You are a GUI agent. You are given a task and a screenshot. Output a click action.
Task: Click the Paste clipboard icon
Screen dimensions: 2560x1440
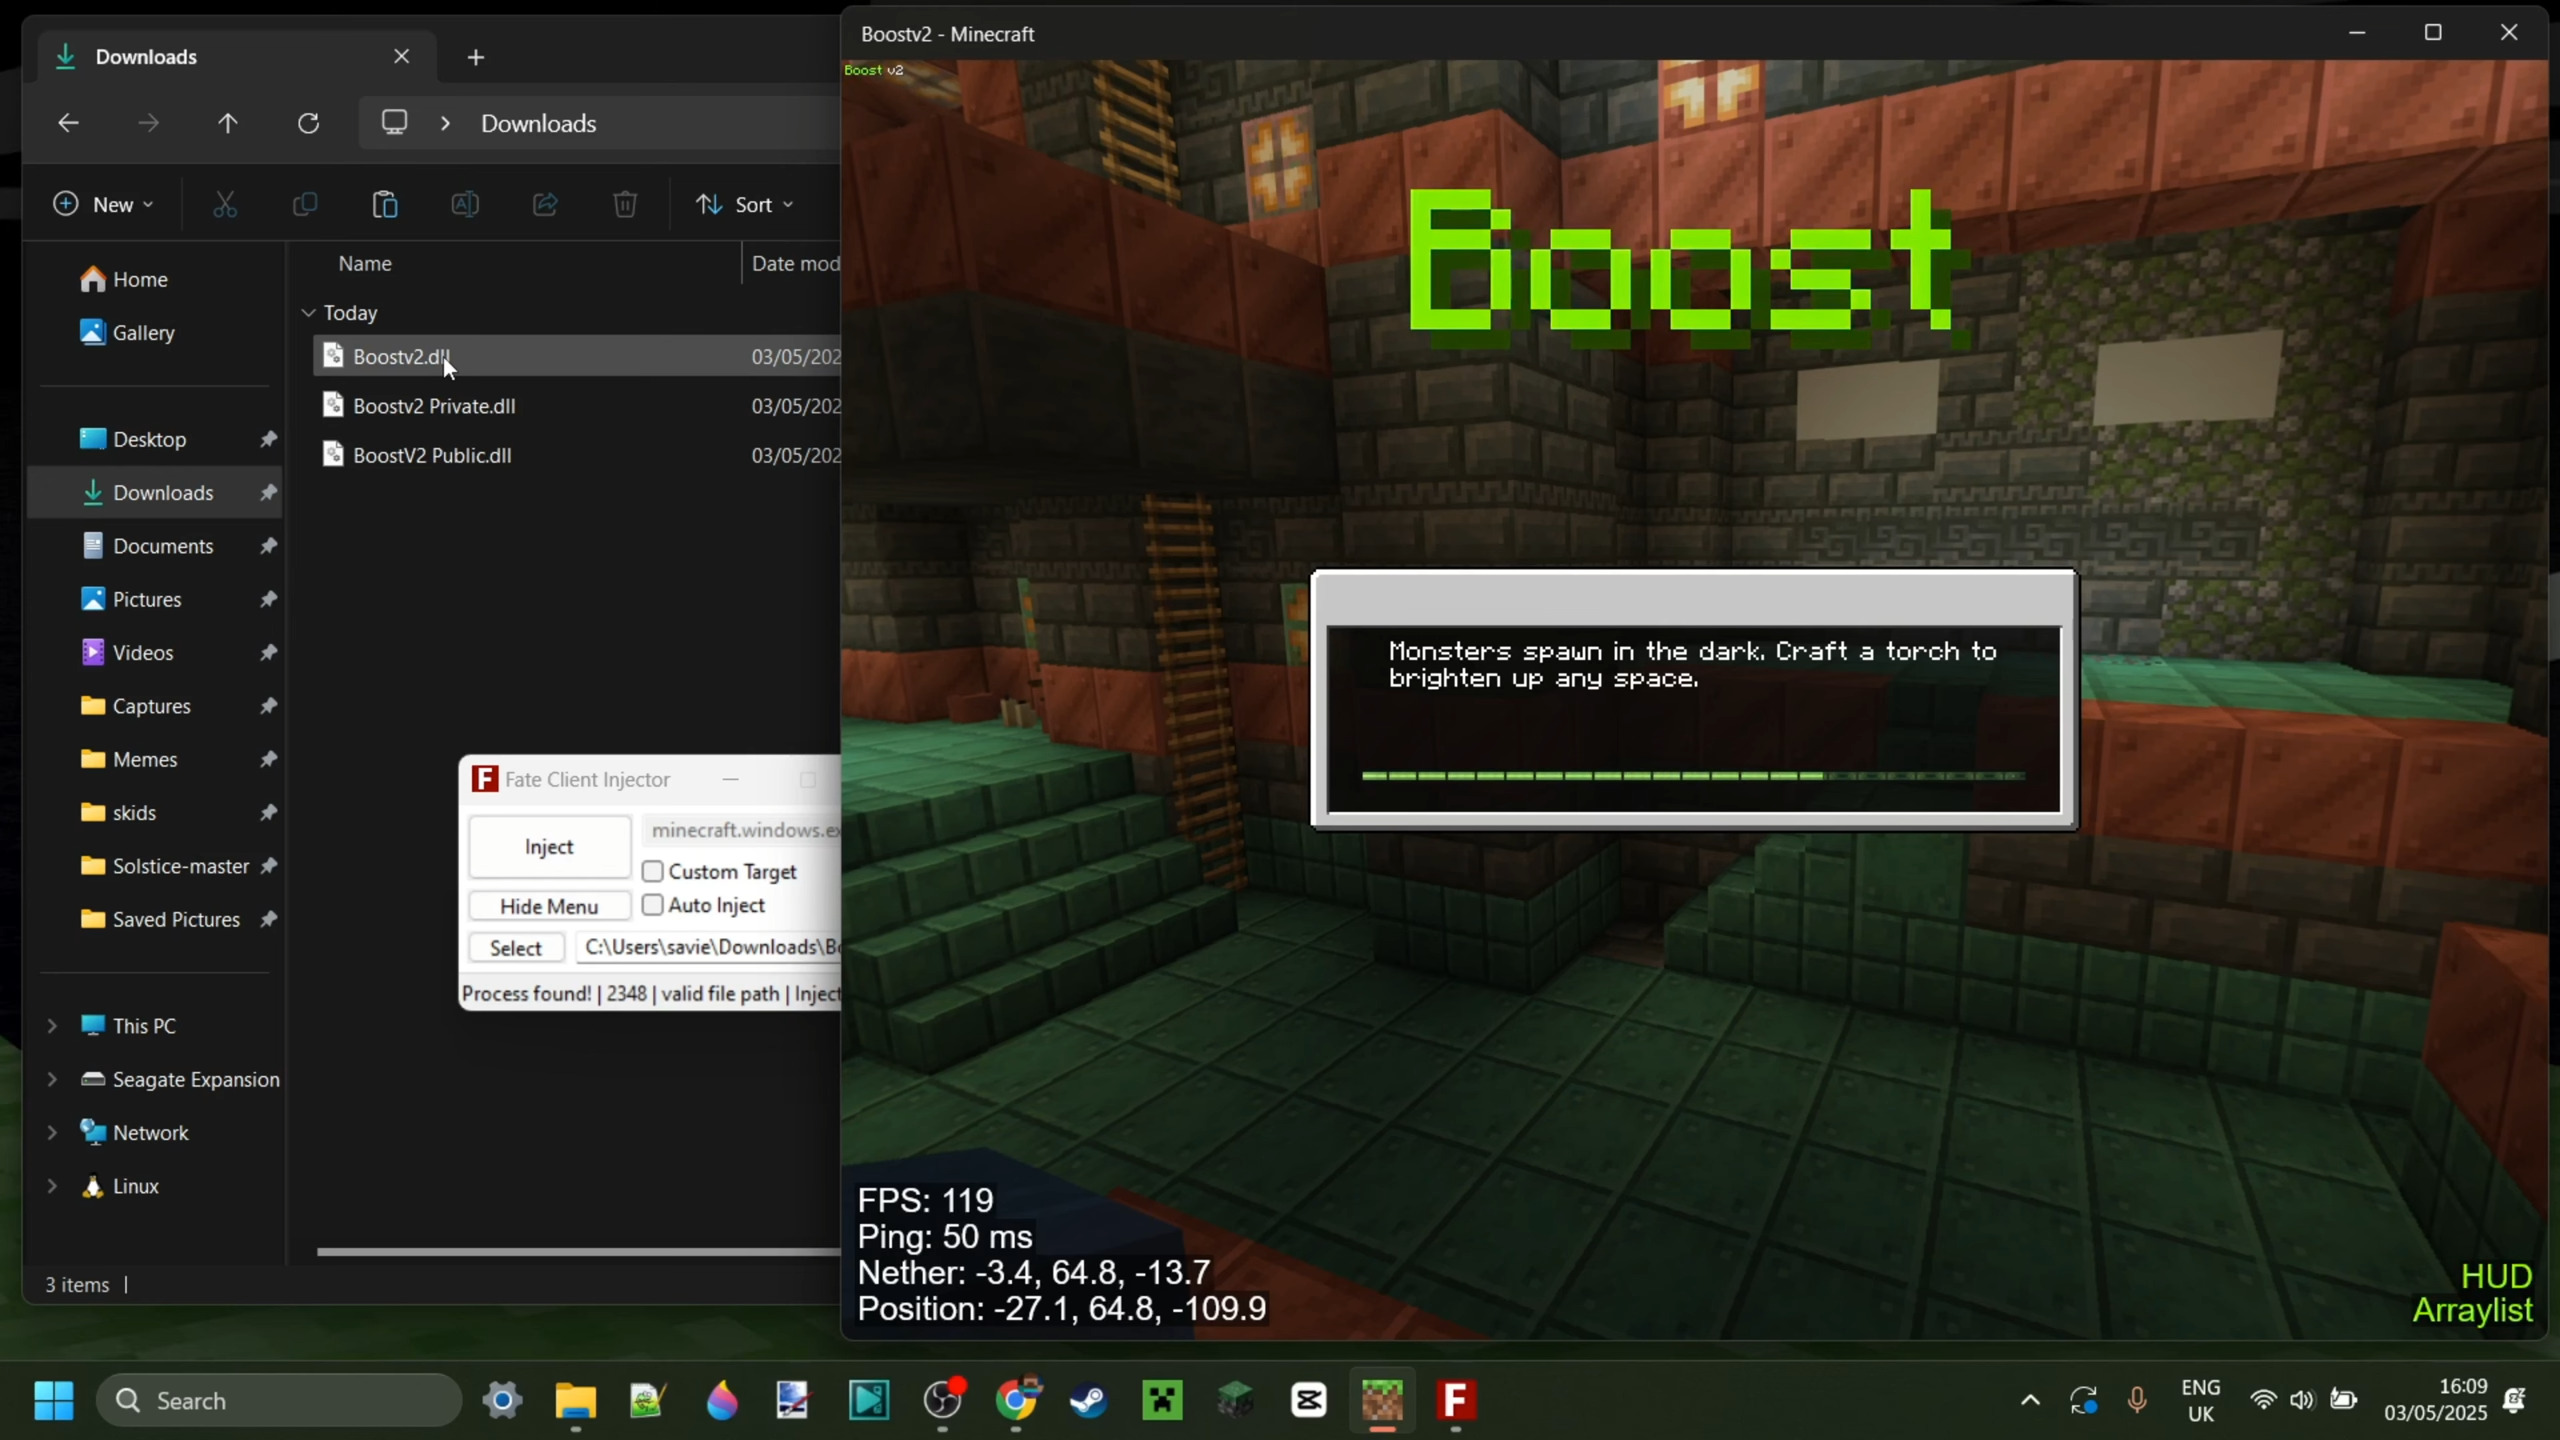click(385, 204)
